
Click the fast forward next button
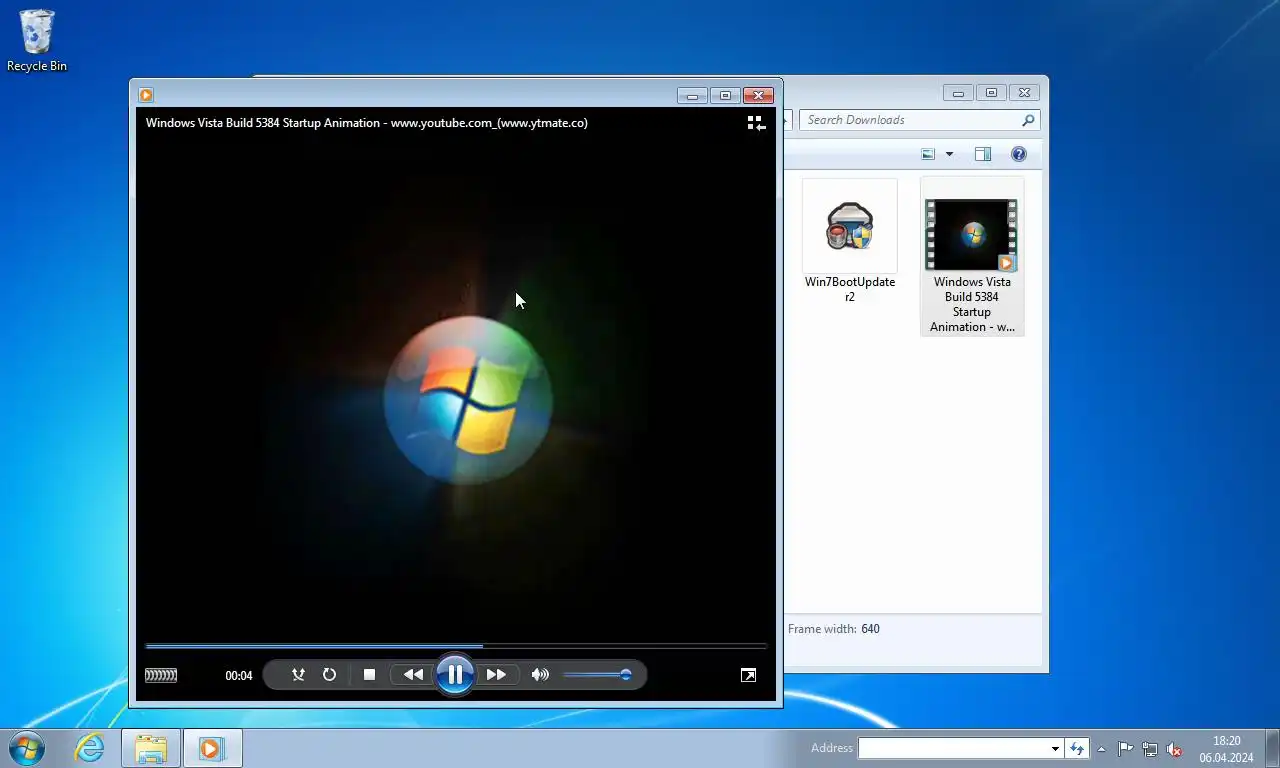496,675
